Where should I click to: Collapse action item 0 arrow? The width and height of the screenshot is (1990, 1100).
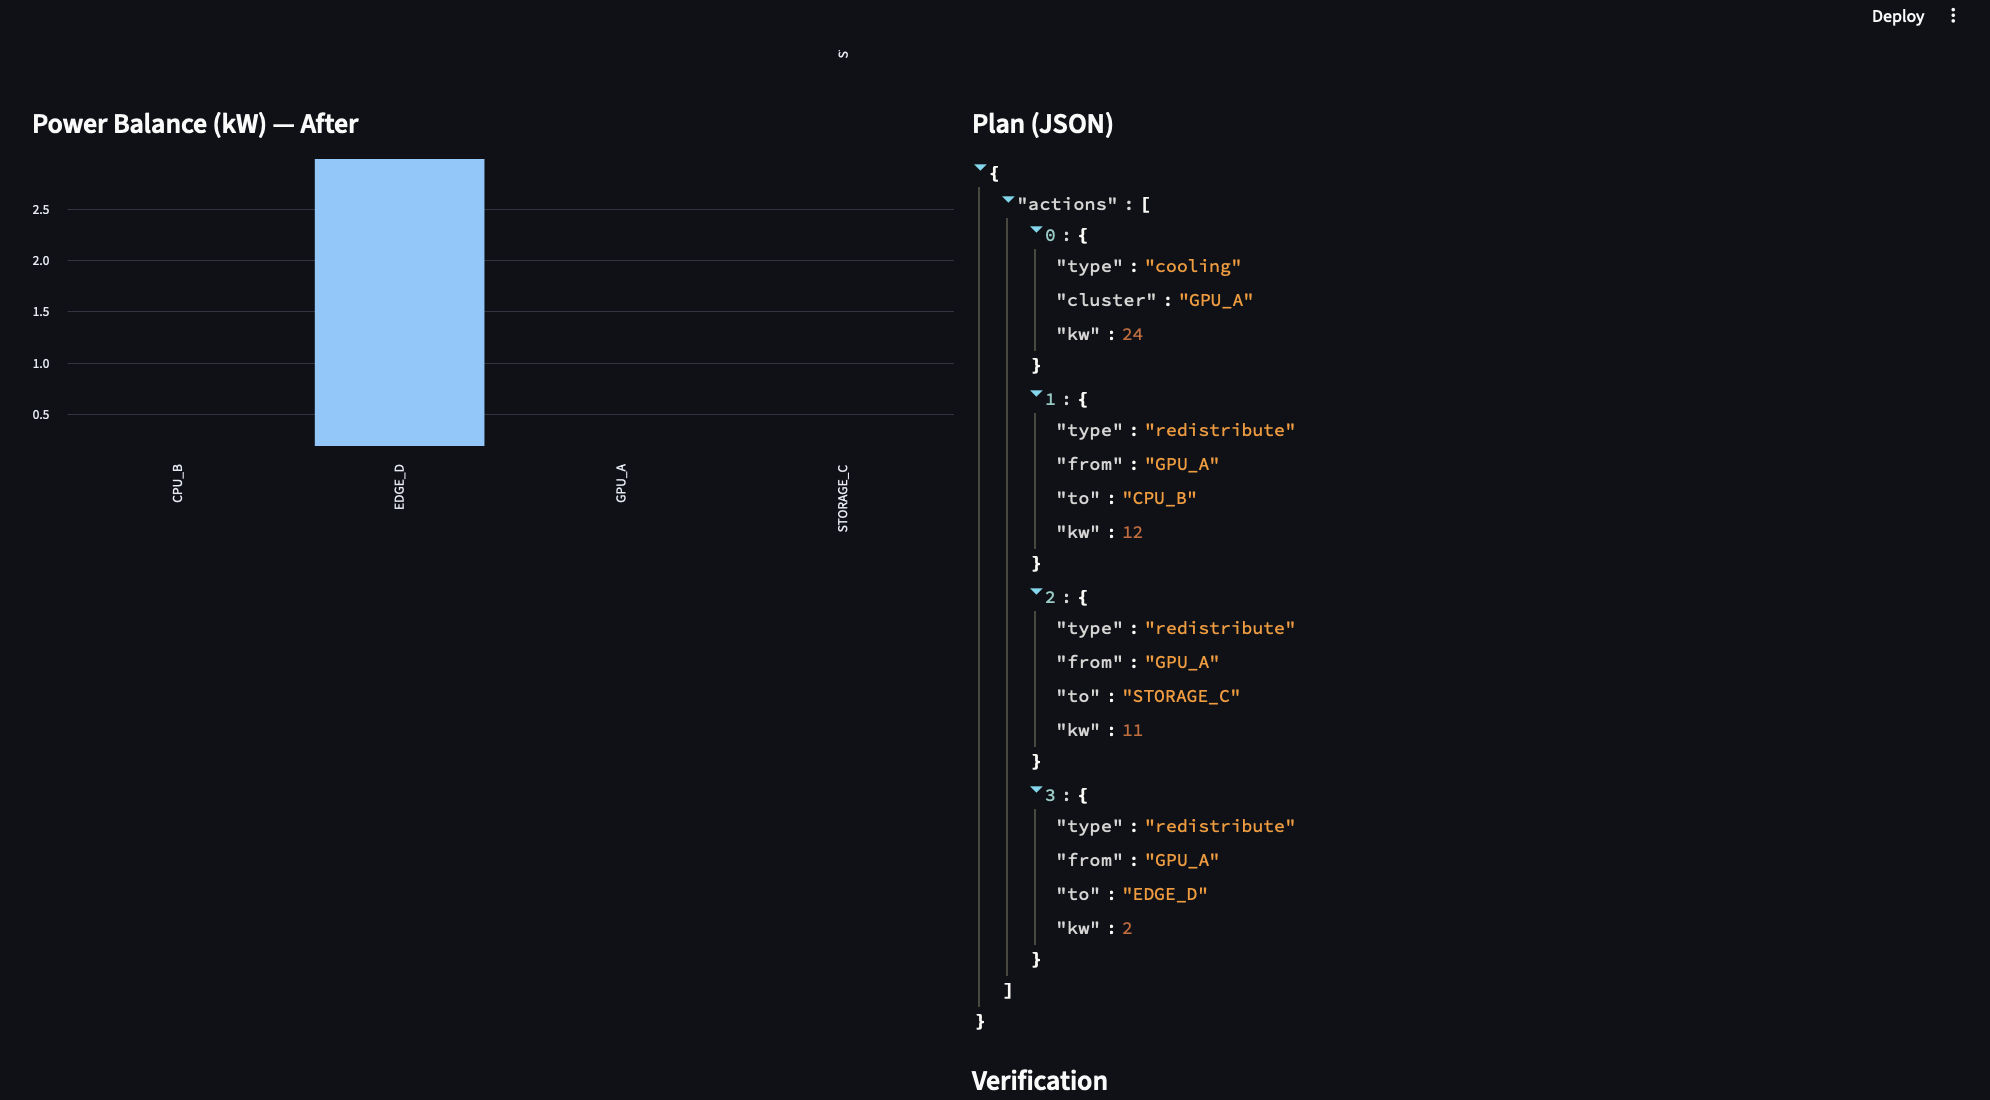(x=1036, y=231)
